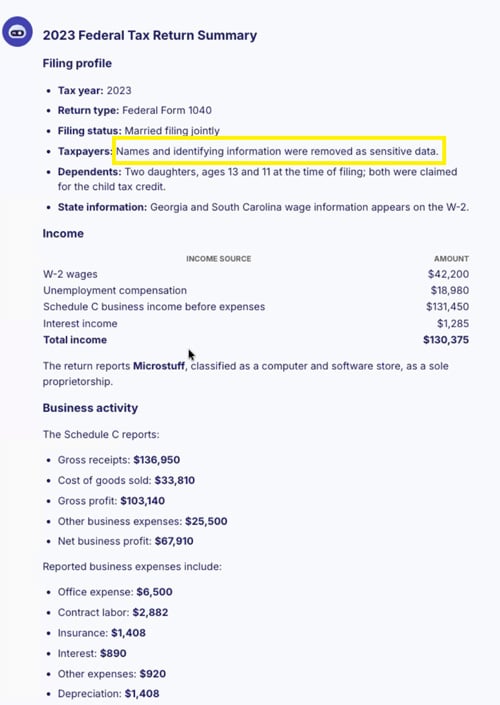Image resolution: width=500 pixels, height=705 pixels.
Task: Click the bold Microstuff business name
Action: 159,366
